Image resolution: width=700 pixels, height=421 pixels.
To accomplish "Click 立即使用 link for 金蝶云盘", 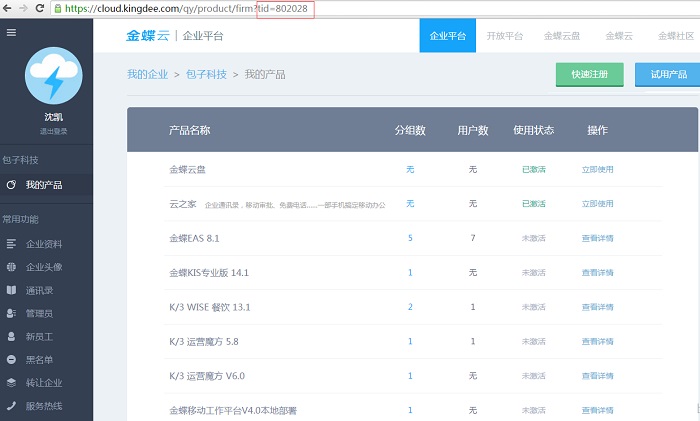I will [x=597, y=170].
